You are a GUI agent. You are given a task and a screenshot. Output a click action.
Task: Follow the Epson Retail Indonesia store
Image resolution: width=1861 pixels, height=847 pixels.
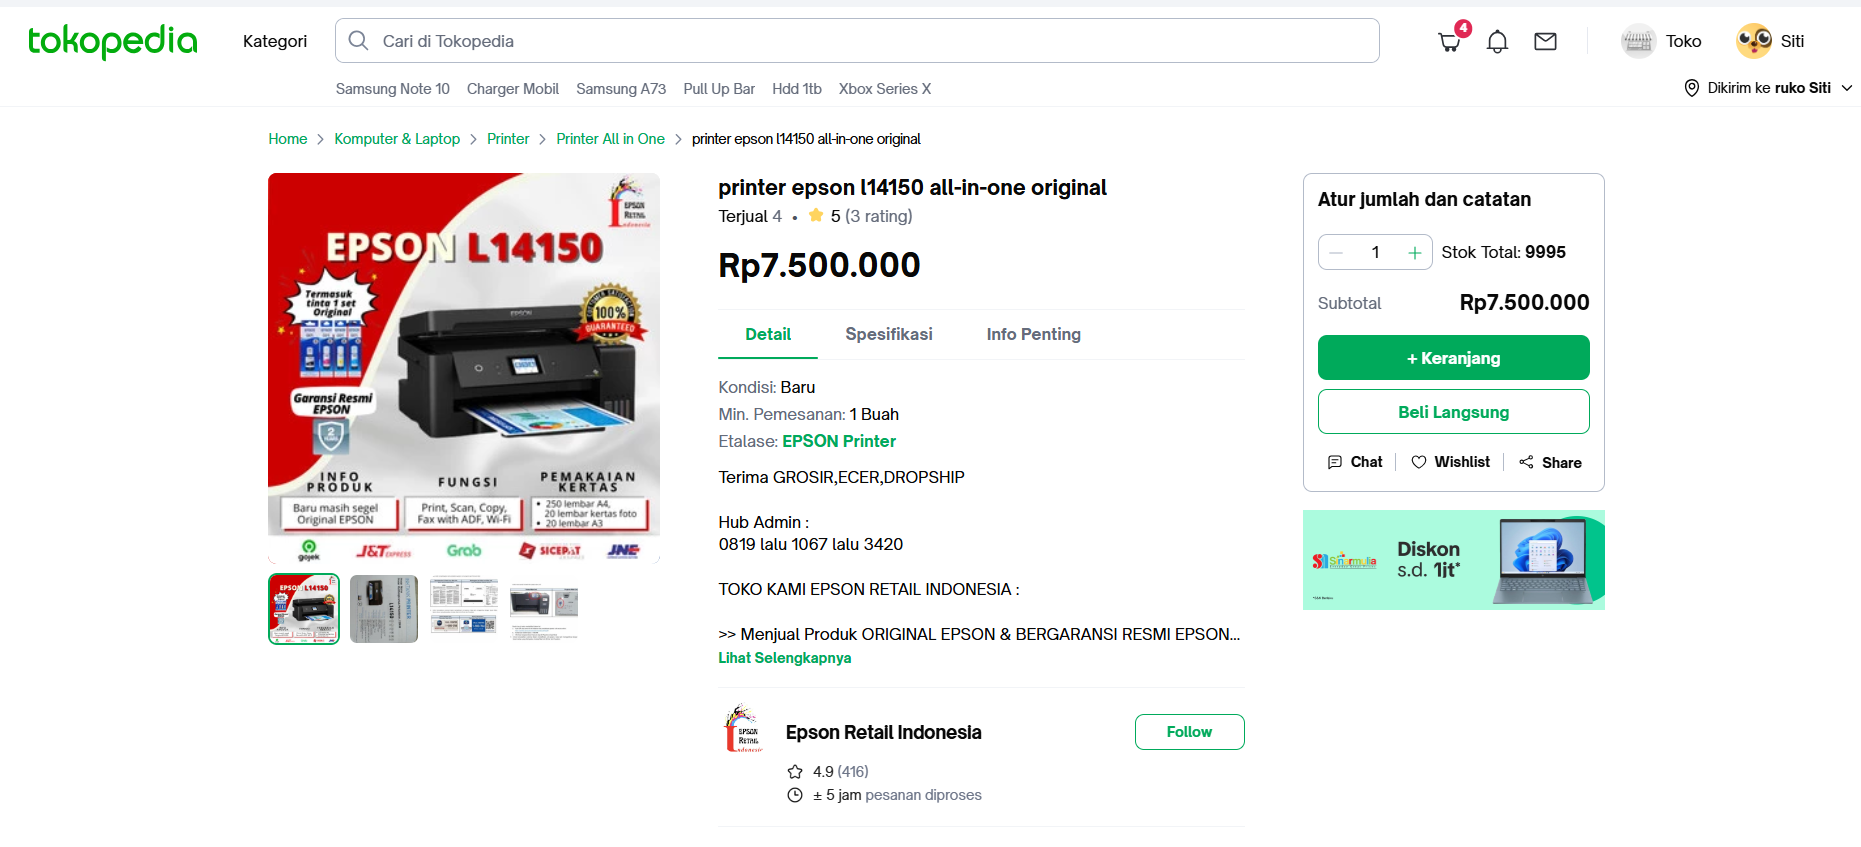[1189, 732]
